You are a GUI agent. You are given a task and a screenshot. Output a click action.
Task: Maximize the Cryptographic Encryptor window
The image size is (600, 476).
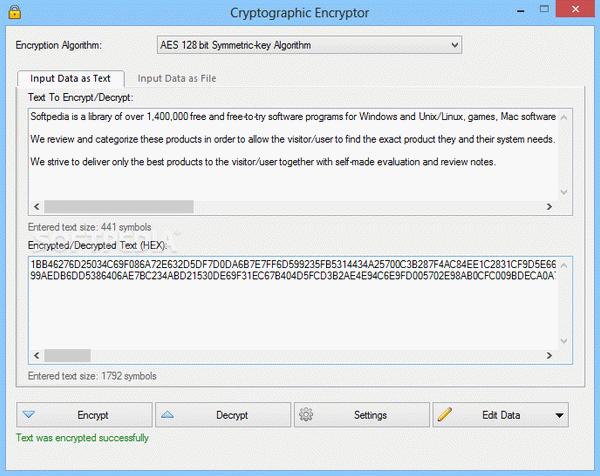point(544,9)
